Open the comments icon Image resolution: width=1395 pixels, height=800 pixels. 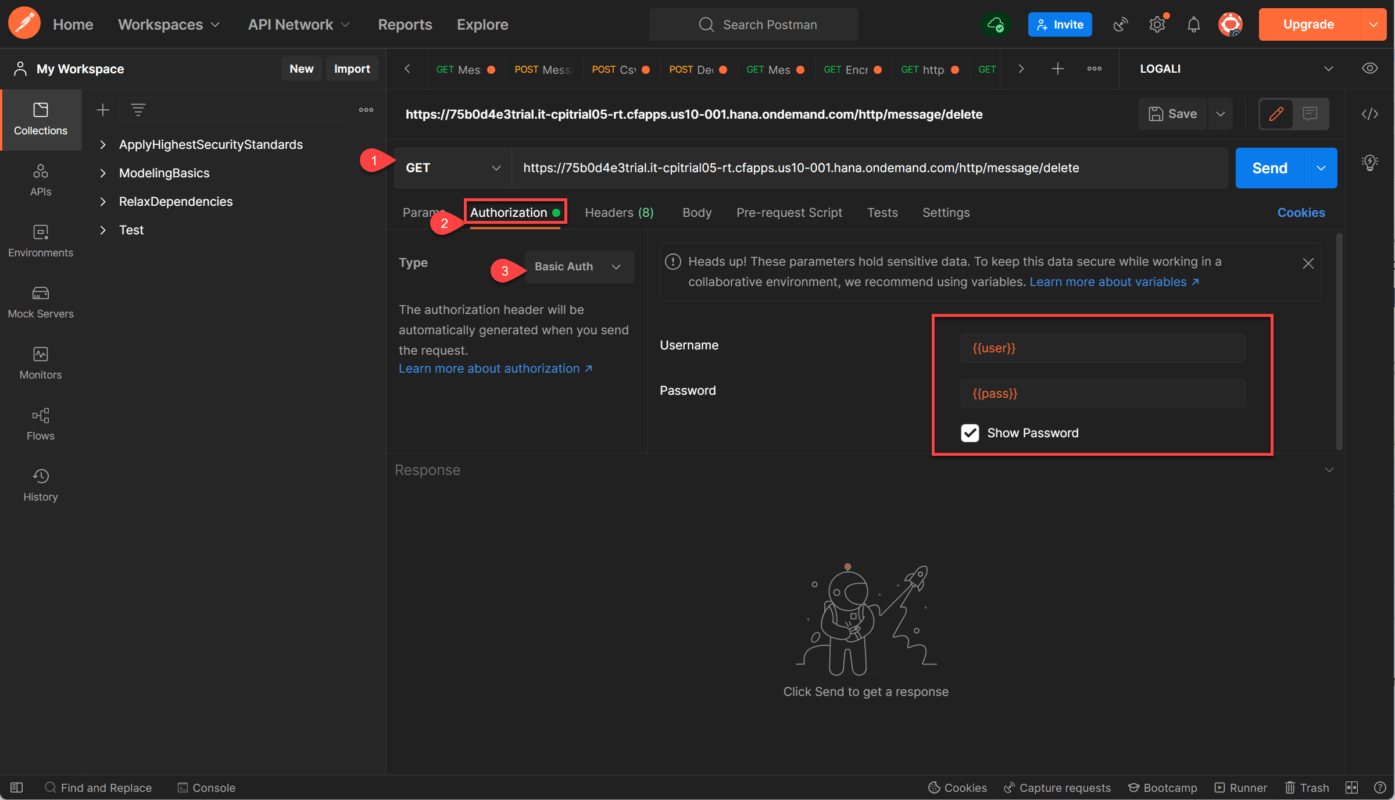point(1310,114)
